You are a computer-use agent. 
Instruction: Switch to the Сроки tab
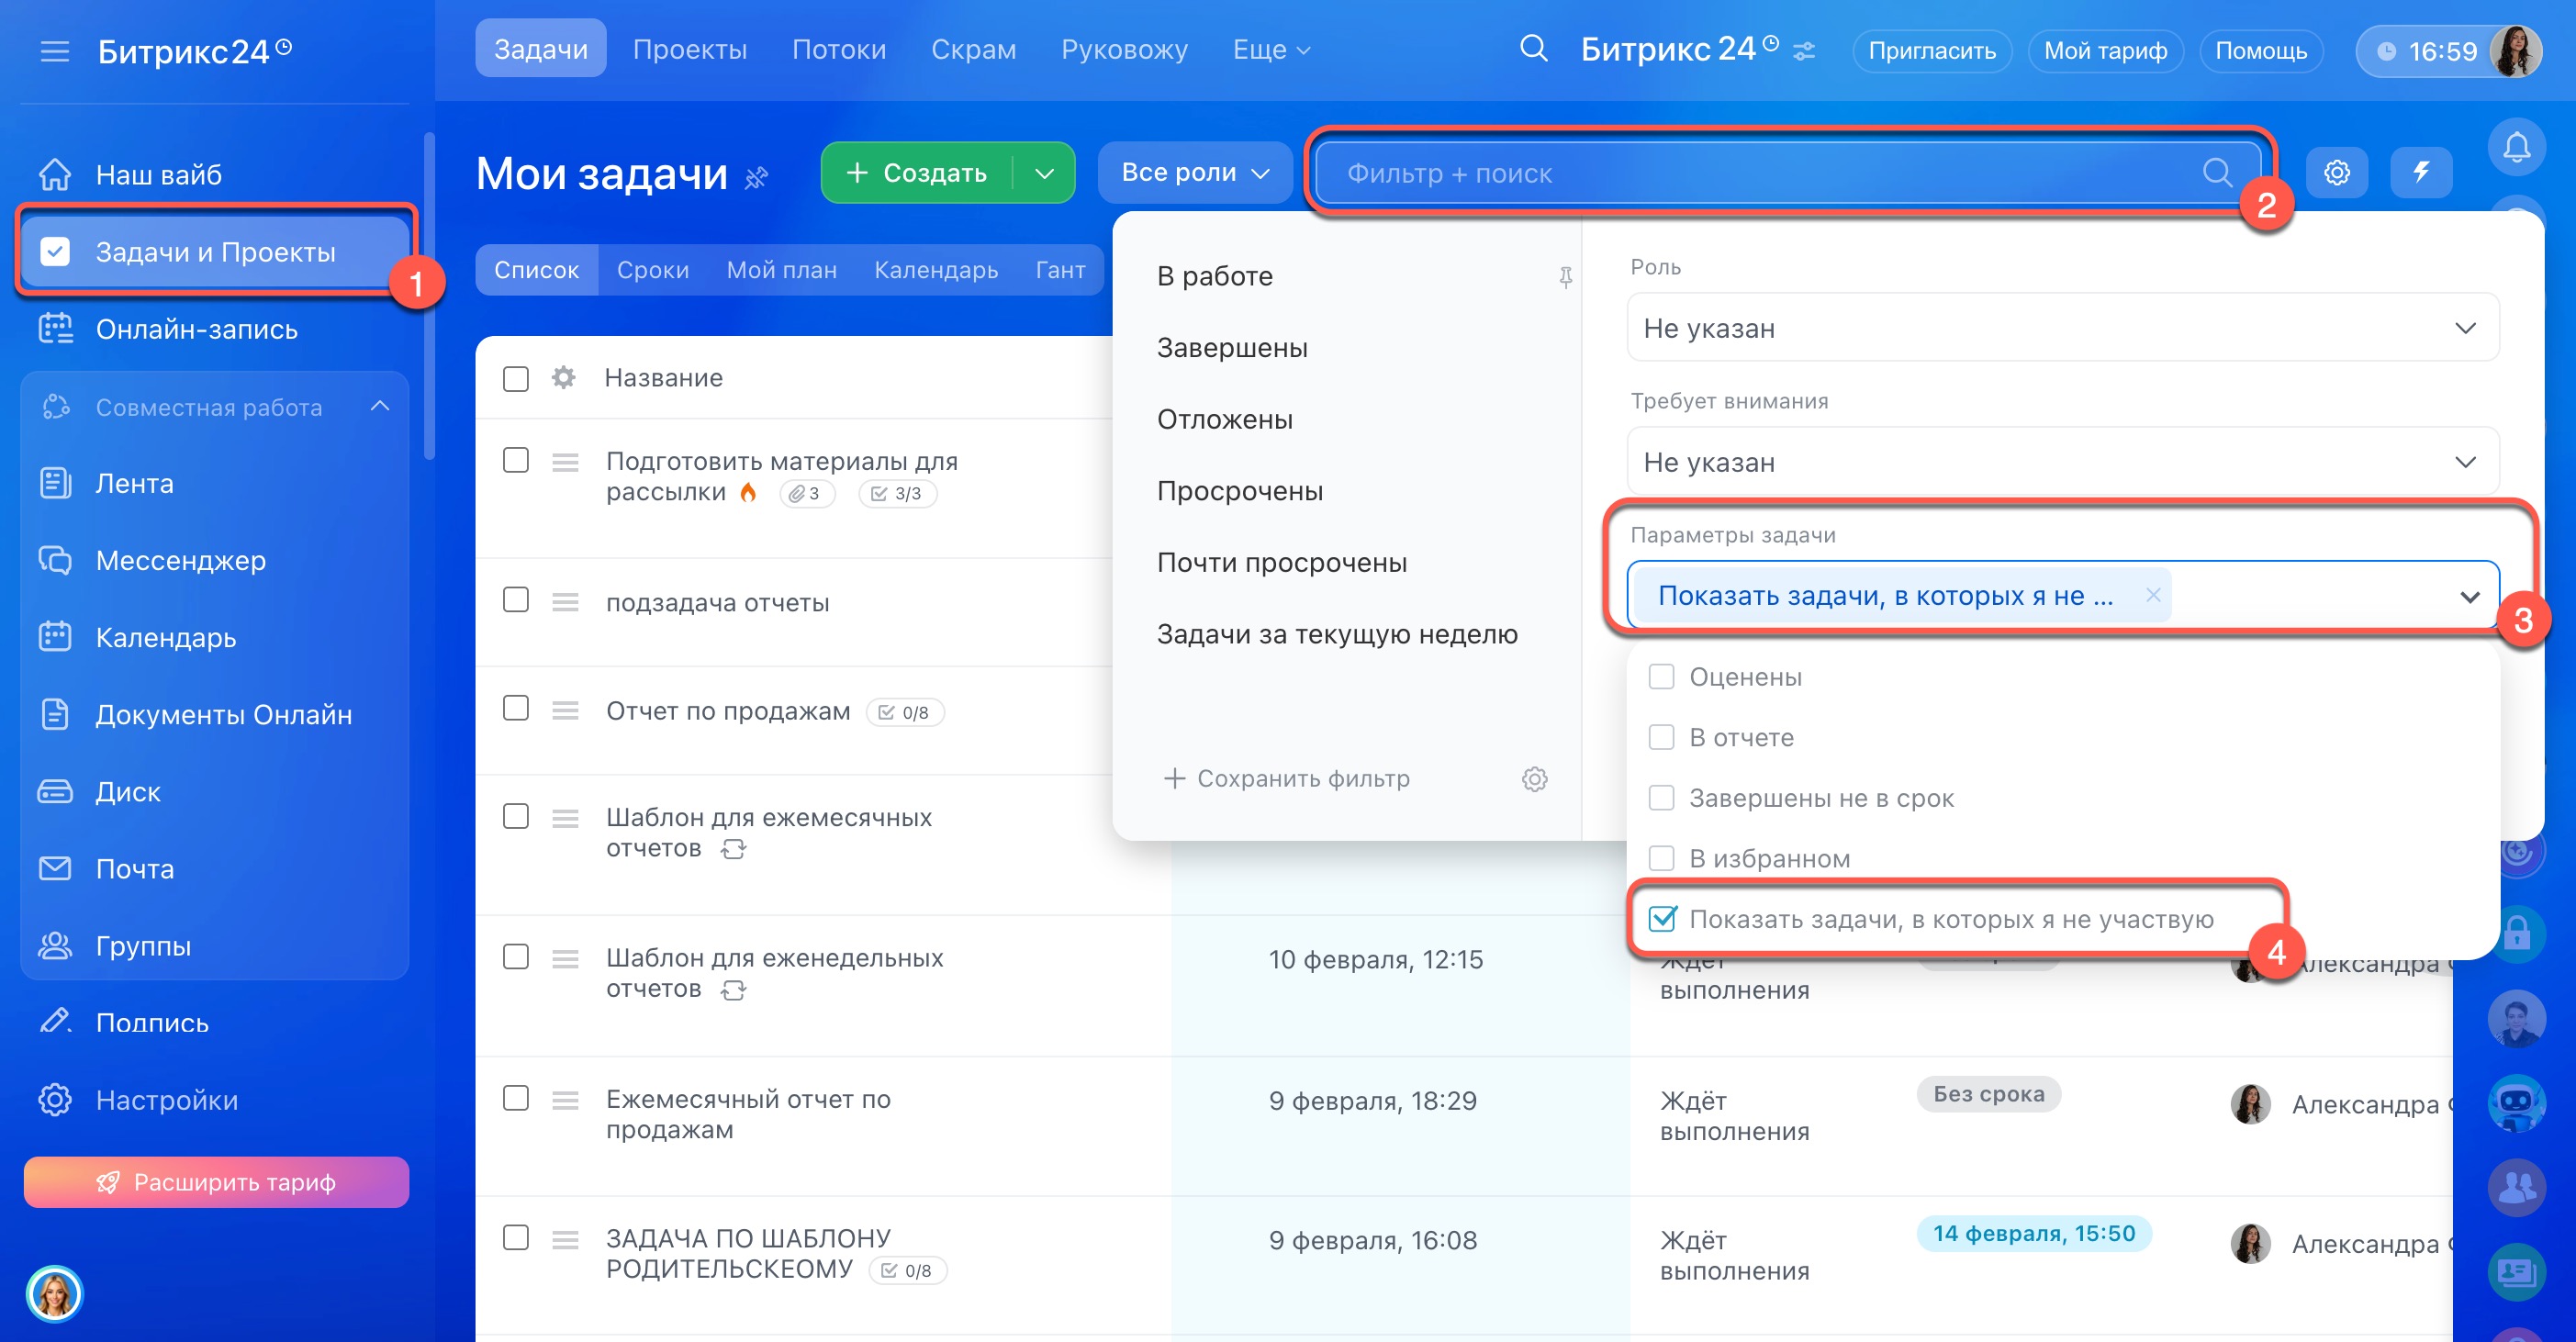pos(652,270)
